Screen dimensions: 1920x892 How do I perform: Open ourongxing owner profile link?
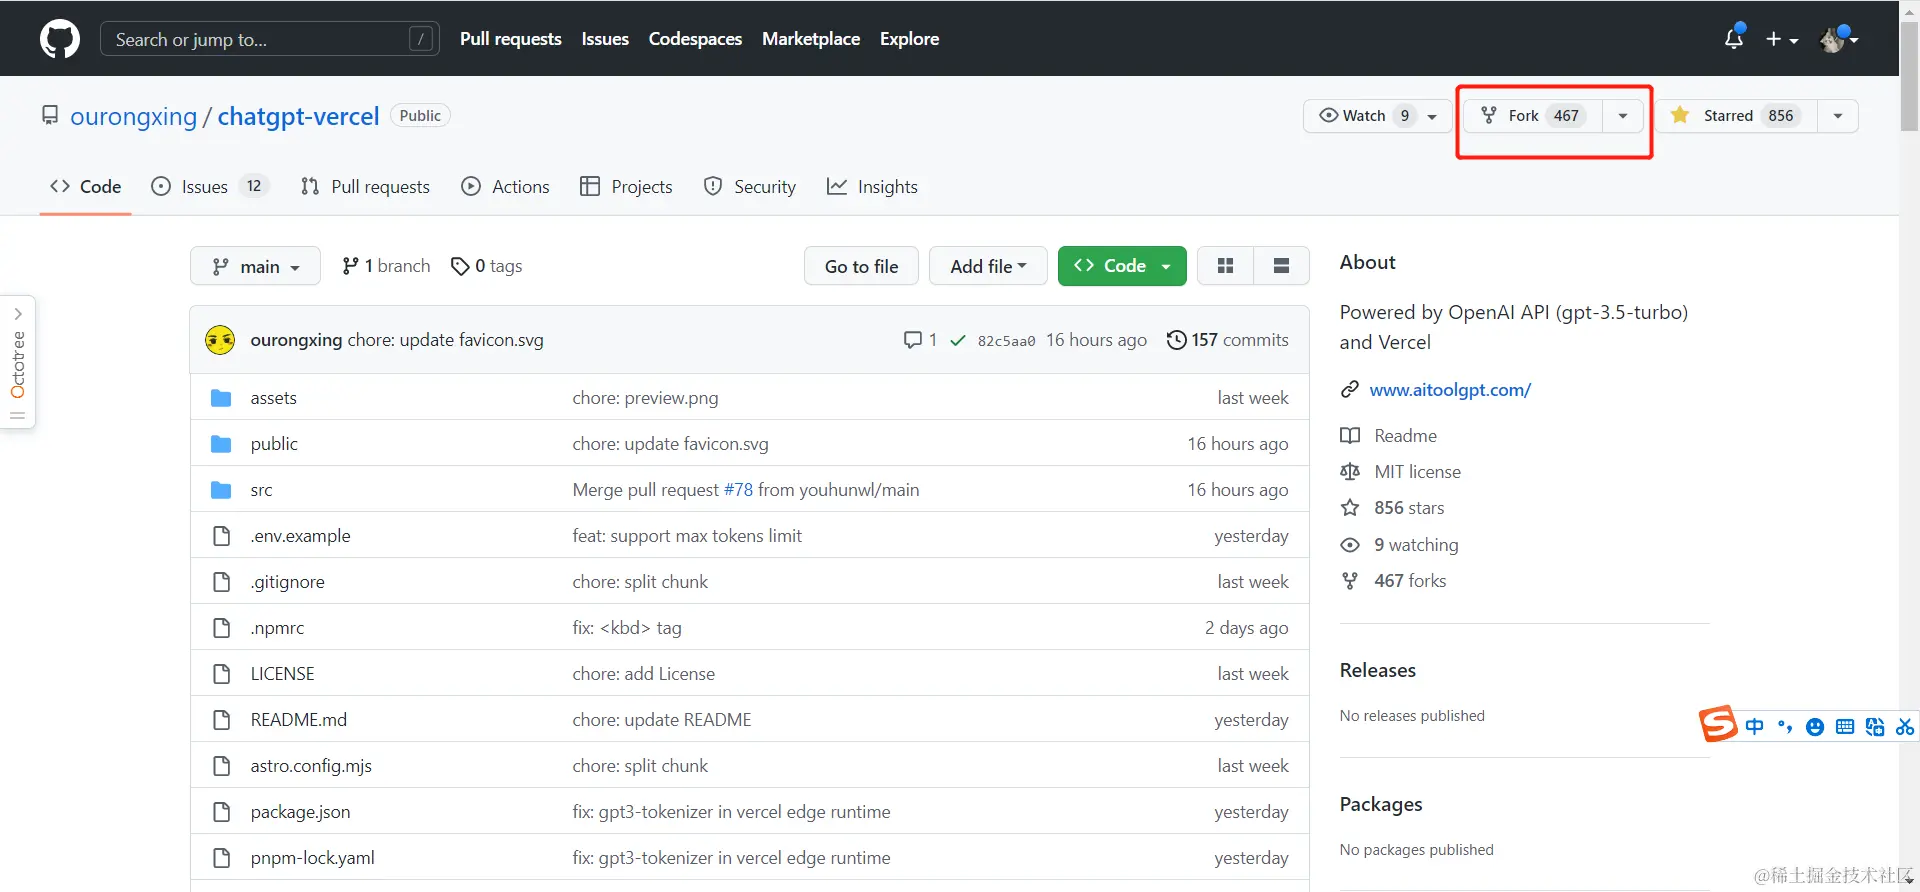(x=133, y=116)
